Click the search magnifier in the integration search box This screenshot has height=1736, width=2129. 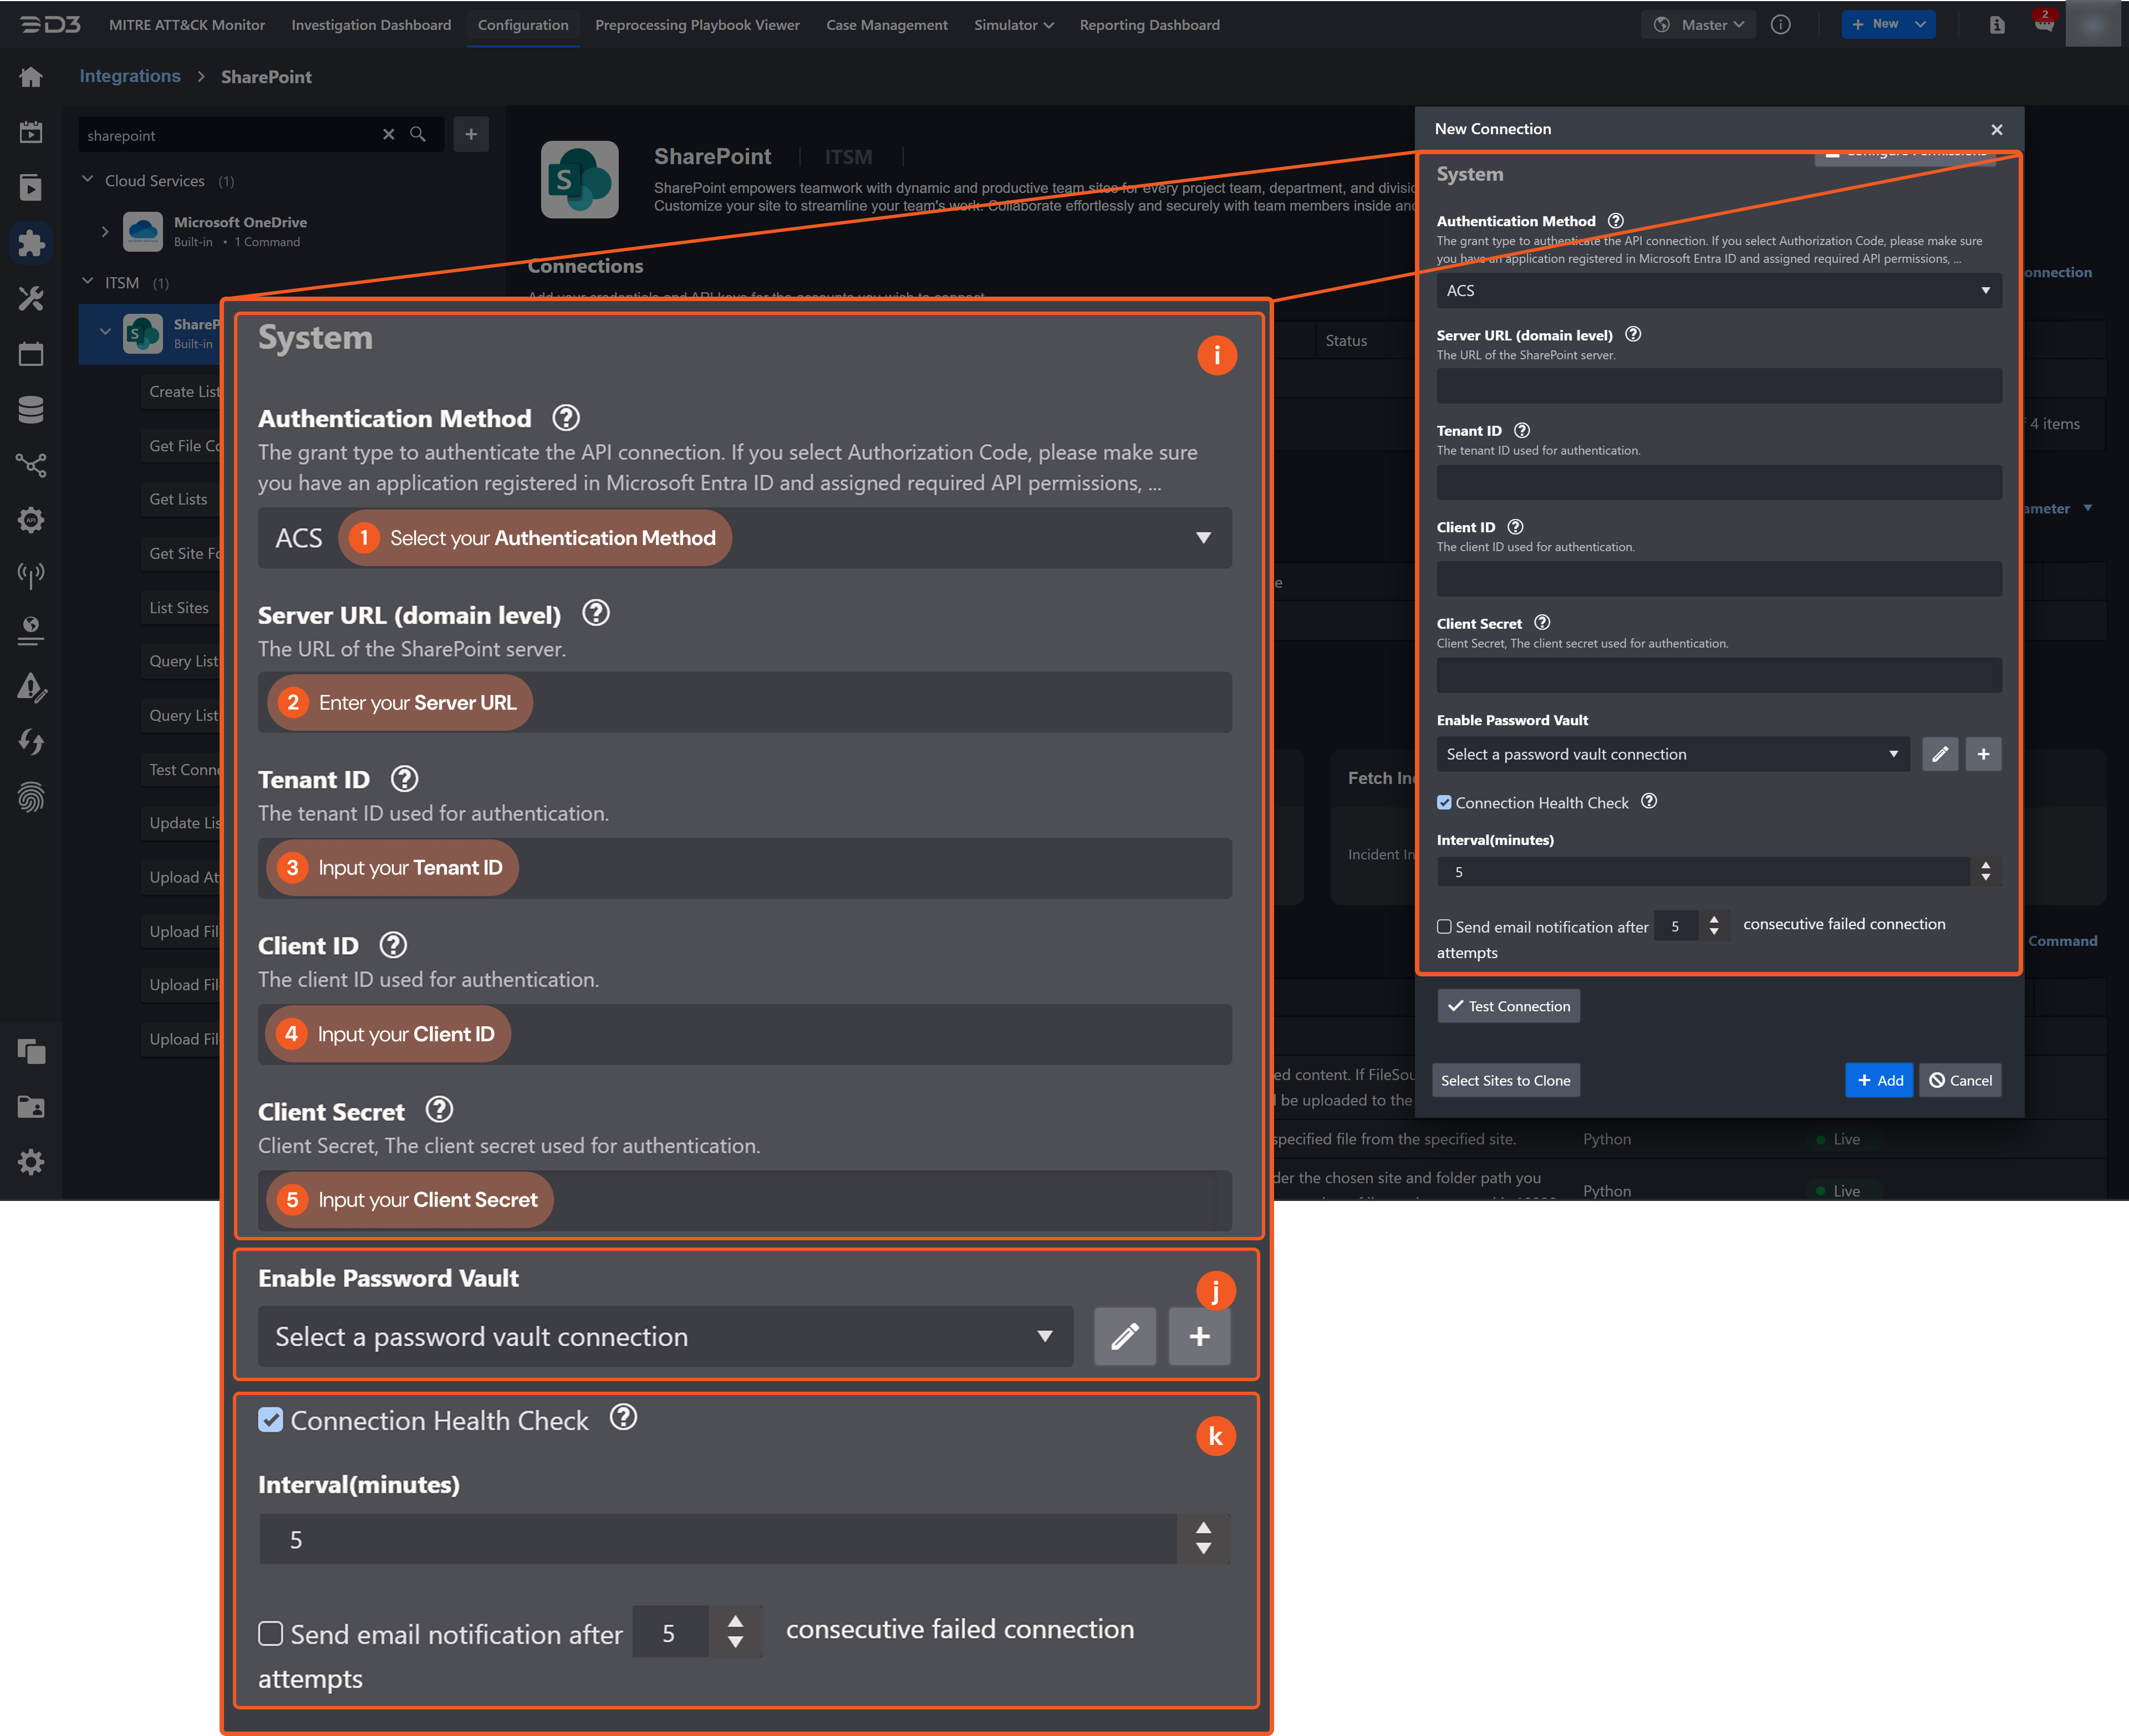pyautogui.click(x=418, y=134)
